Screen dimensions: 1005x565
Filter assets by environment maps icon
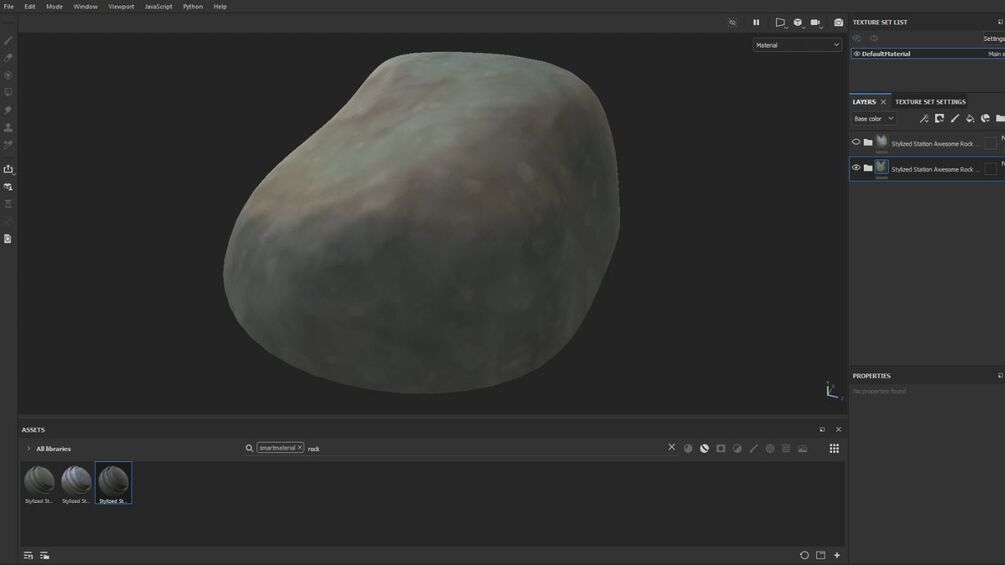(802, 448)
